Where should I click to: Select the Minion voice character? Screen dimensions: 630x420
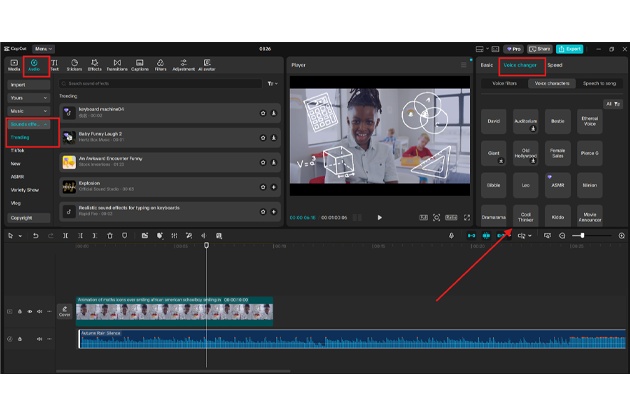[x=589, y=185]
